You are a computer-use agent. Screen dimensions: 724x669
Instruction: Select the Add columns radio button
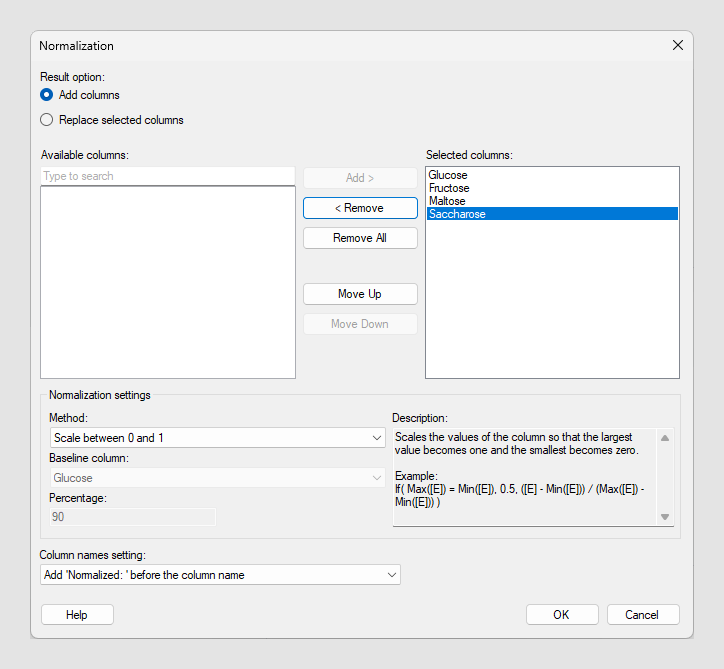[x=47, y=95]
